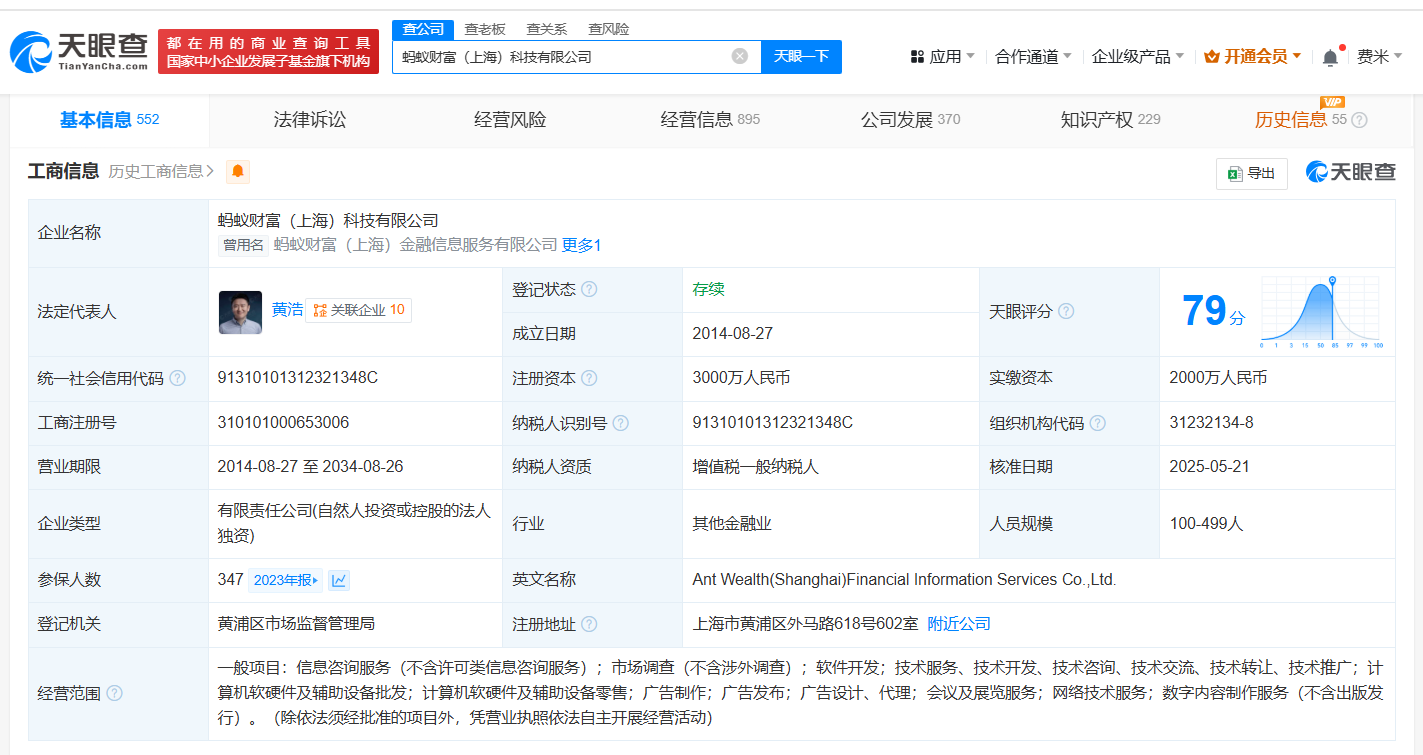Click the help icon next to 统一社会信用代码
Viewport: 1423px width, 755px height.
[177, 378]
